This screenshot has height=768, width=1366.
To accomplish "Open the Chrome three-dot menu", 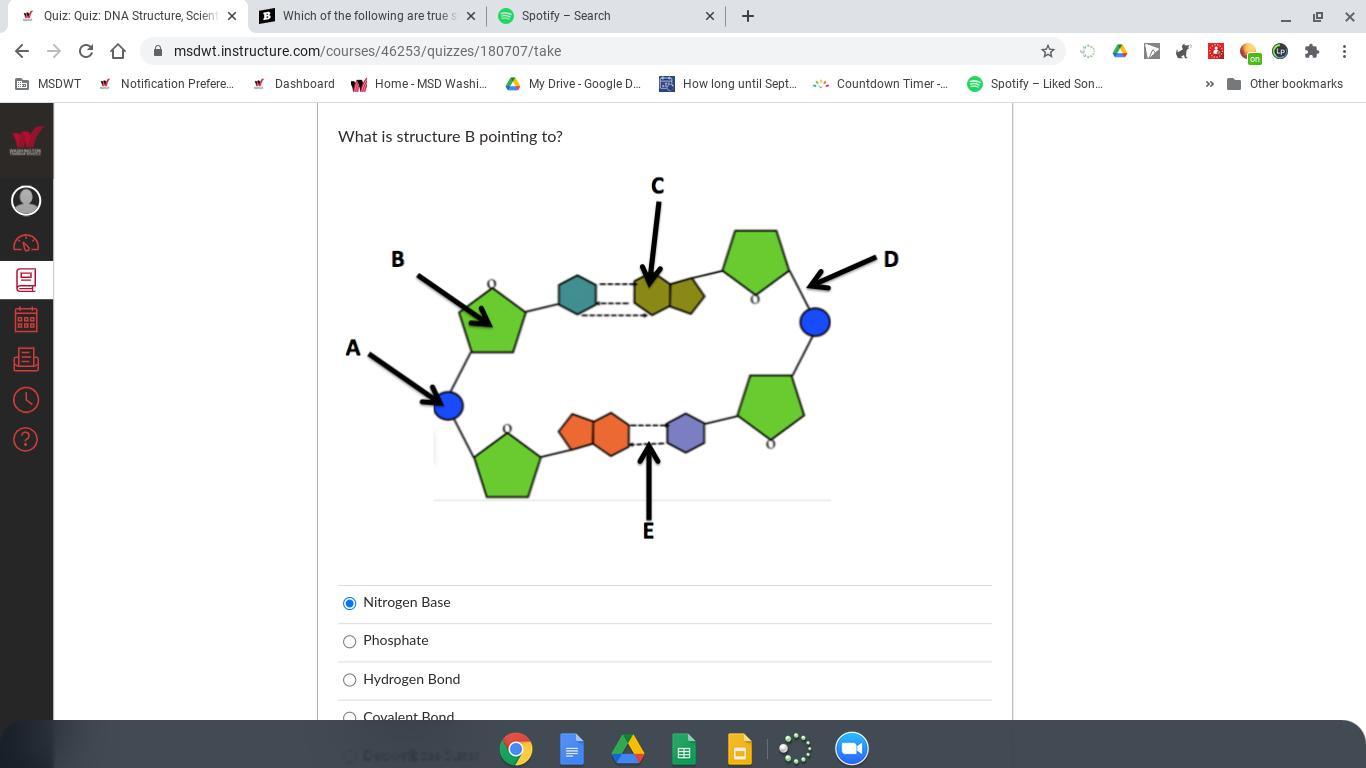I will coord(1344,51).
